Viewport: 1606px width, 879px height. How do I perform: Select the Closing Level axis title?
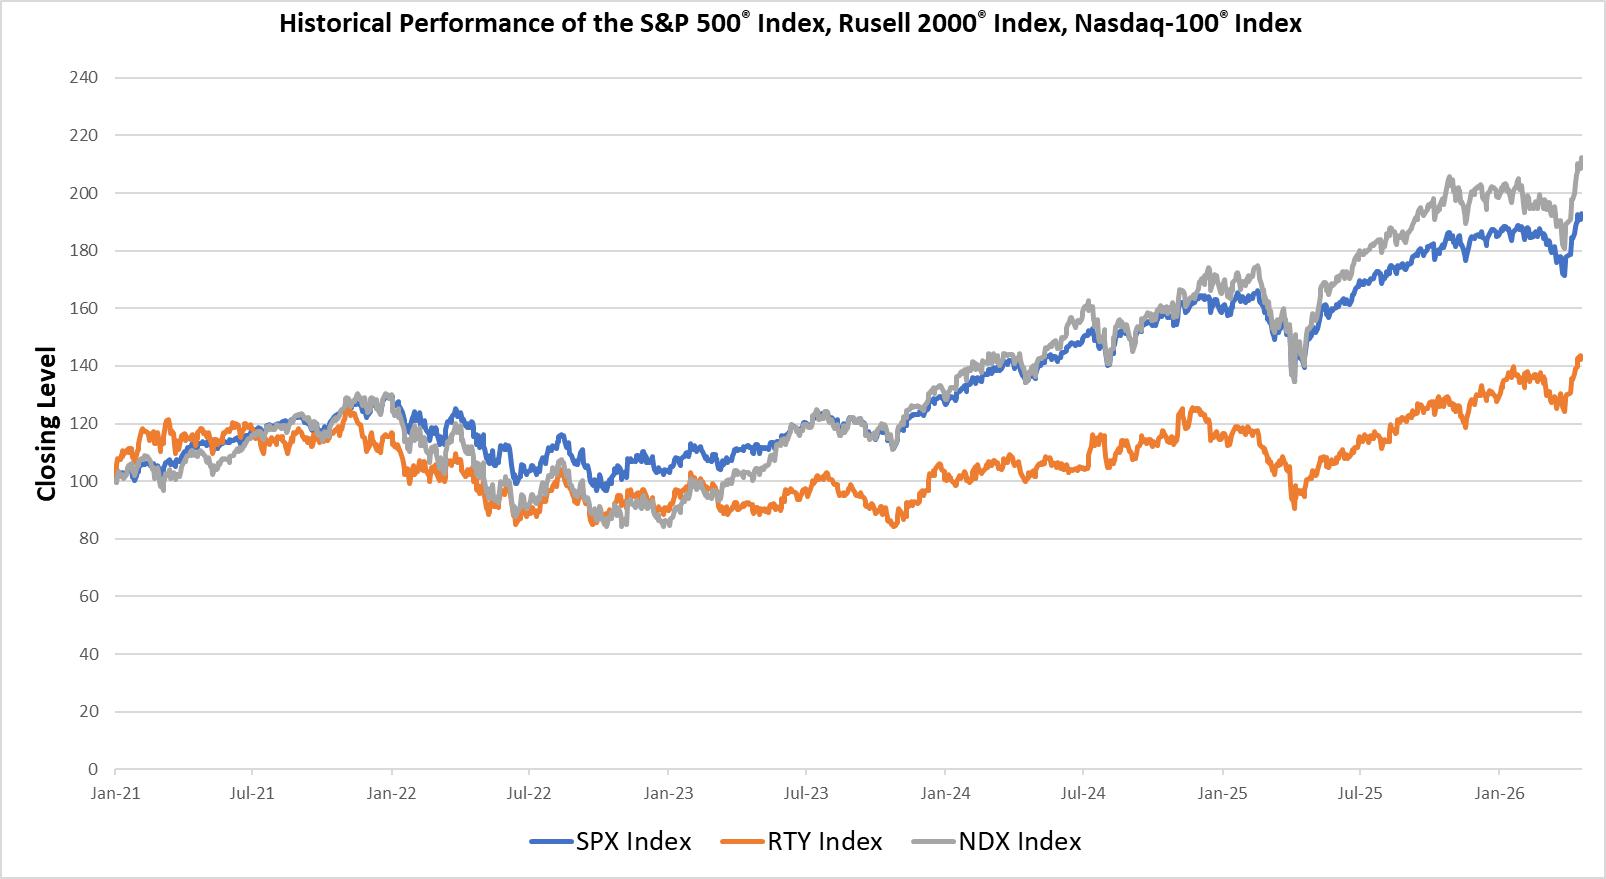[x=46, y=424]
